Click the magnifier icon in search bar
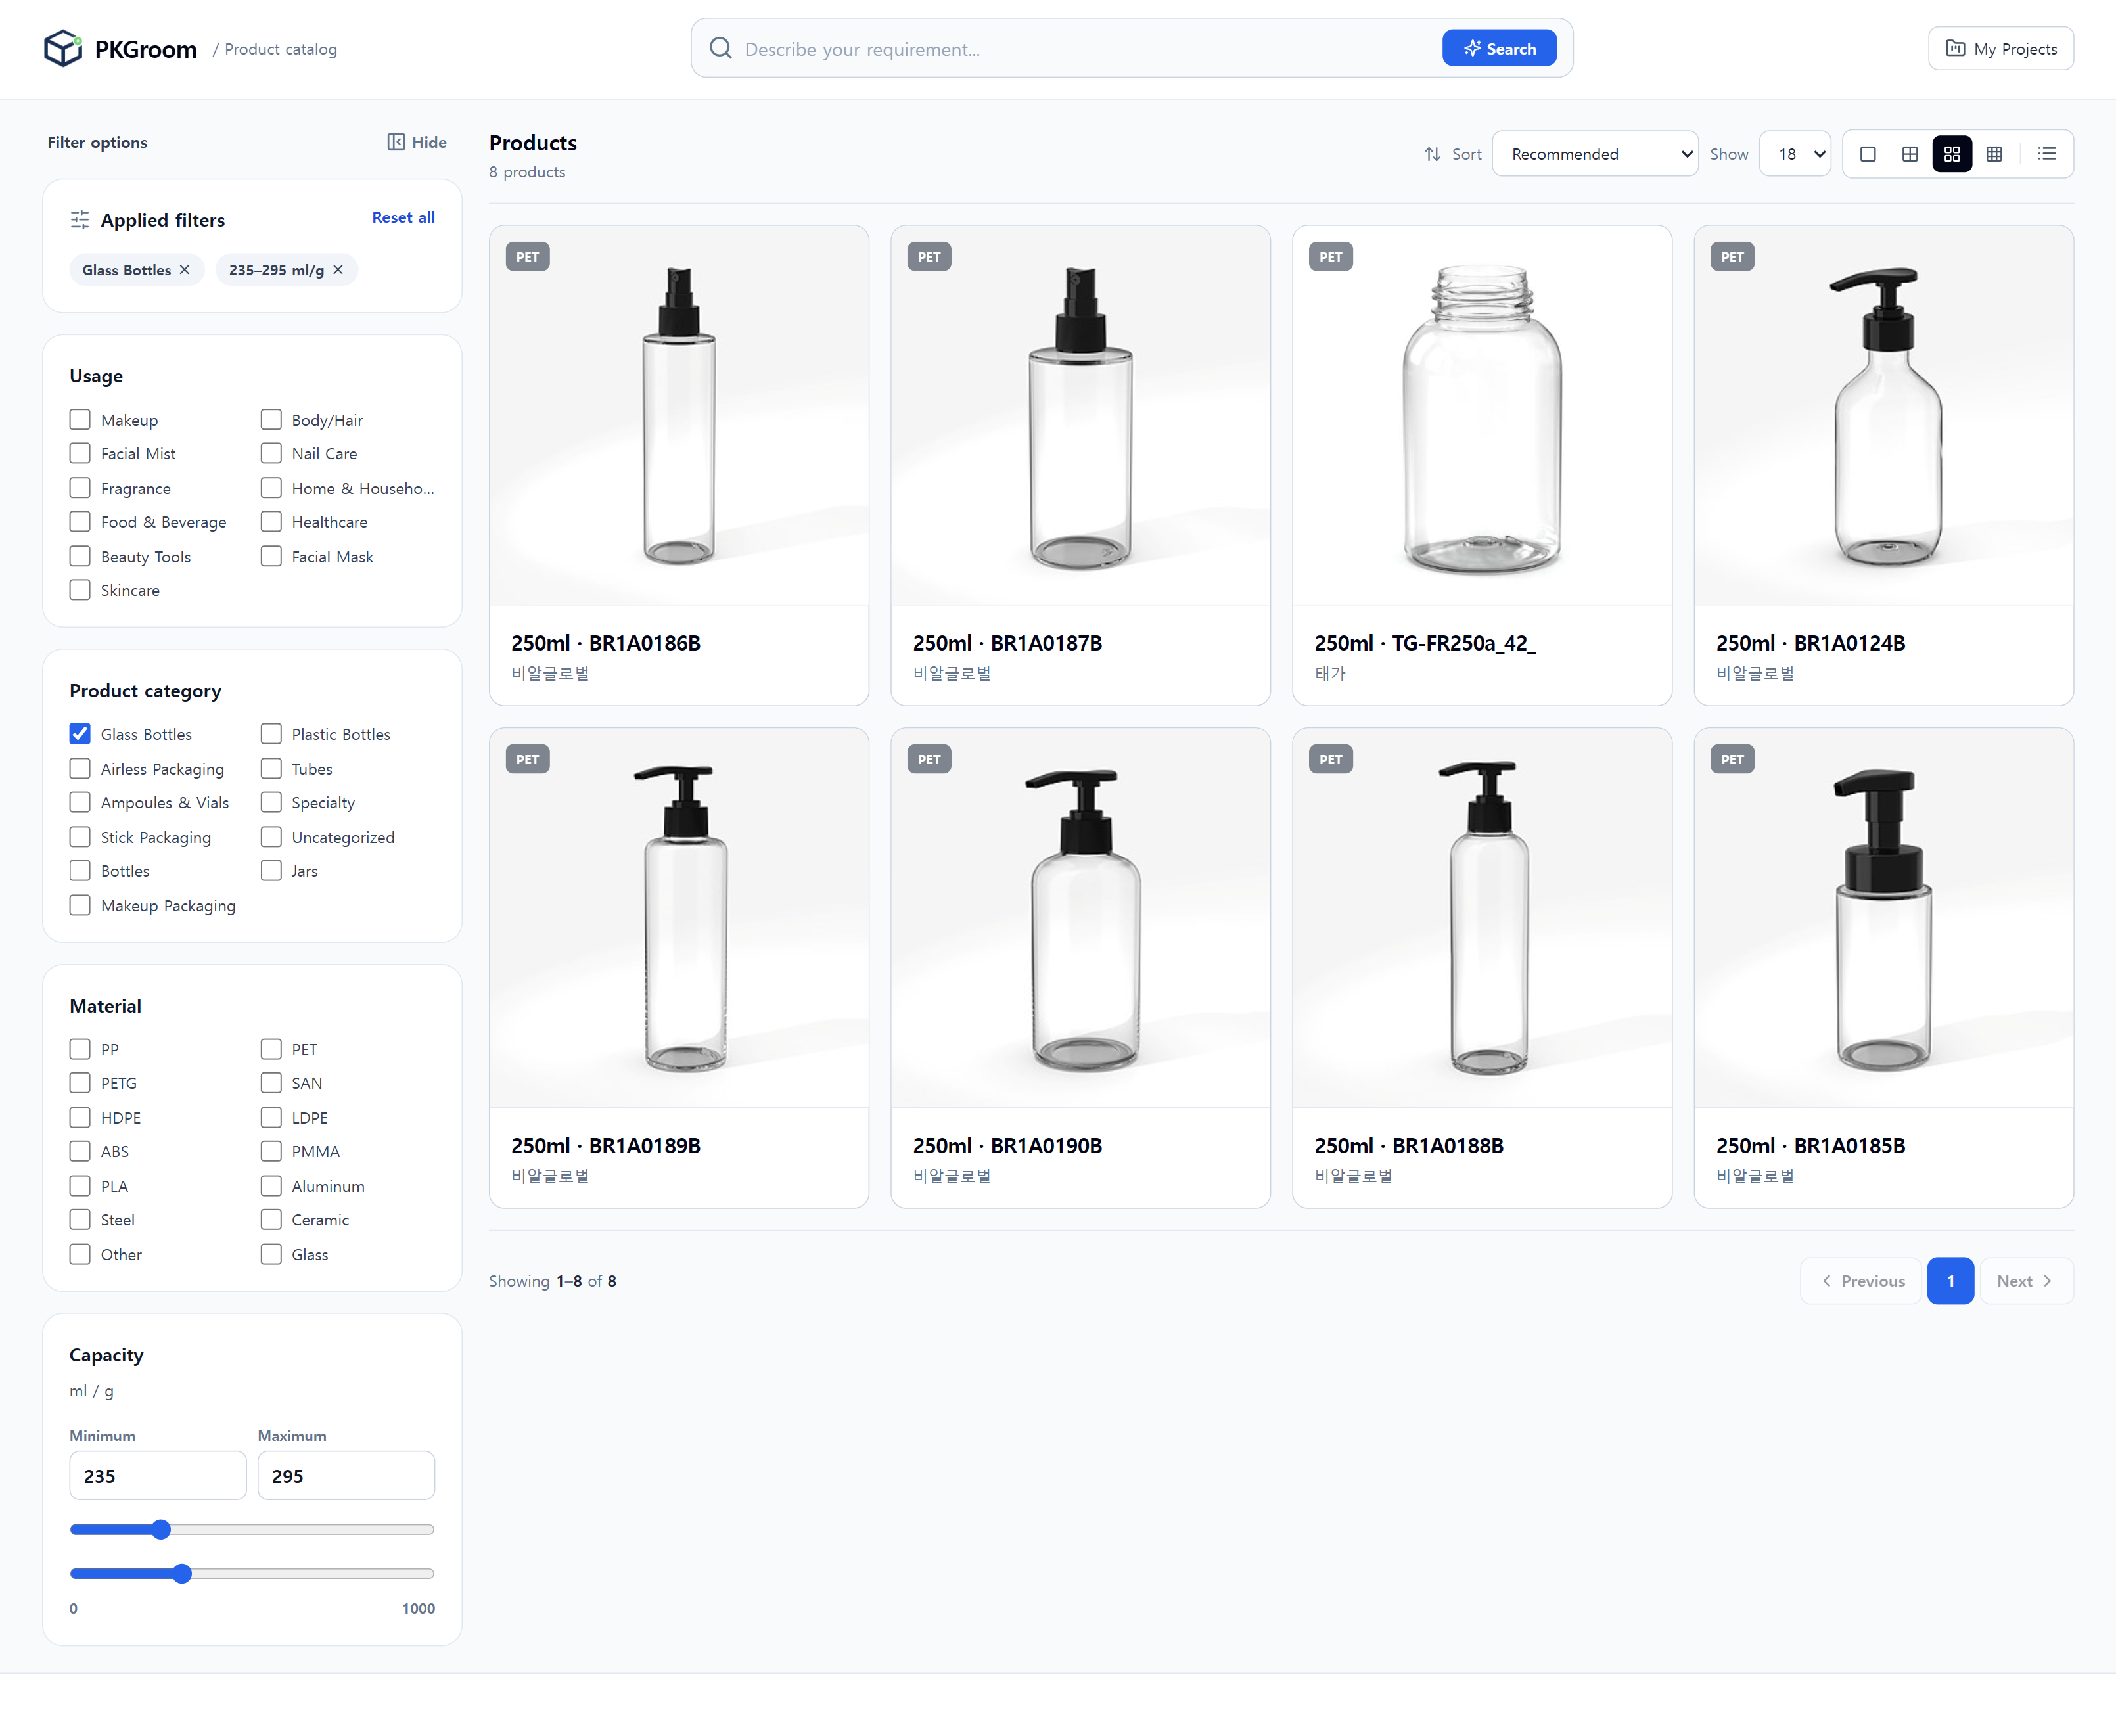The width and height of the screenshot is (2116, 1736). (720, 48)
